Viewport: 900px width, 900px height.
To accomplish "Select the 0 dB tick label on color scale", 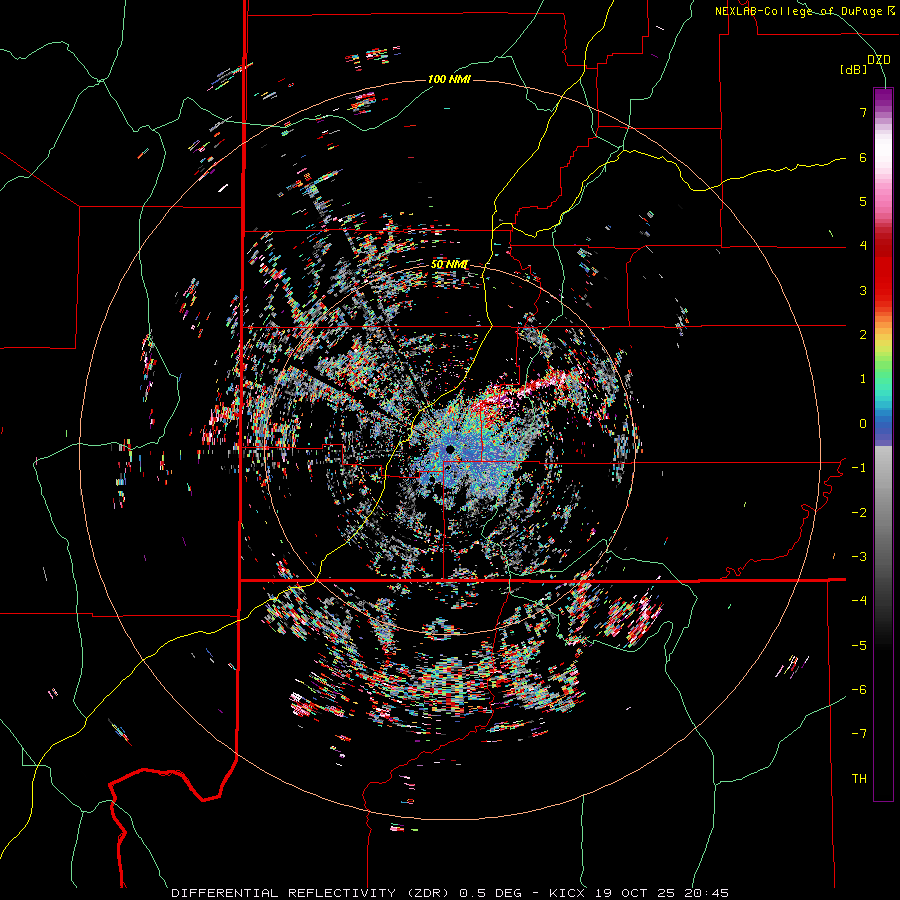I will tap(863, 424).
